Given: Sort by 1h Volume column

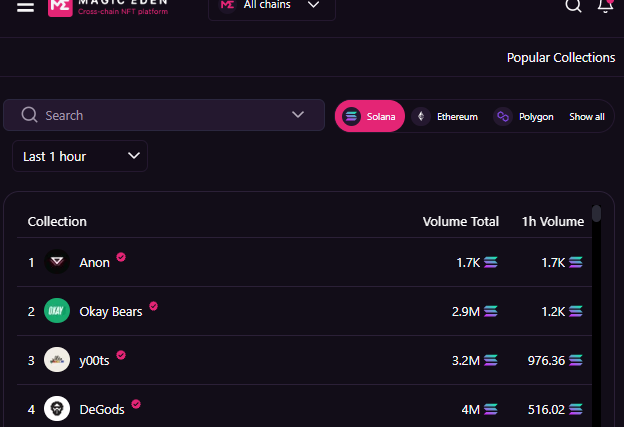Looking at the screenshot, I should pos(553,221).
